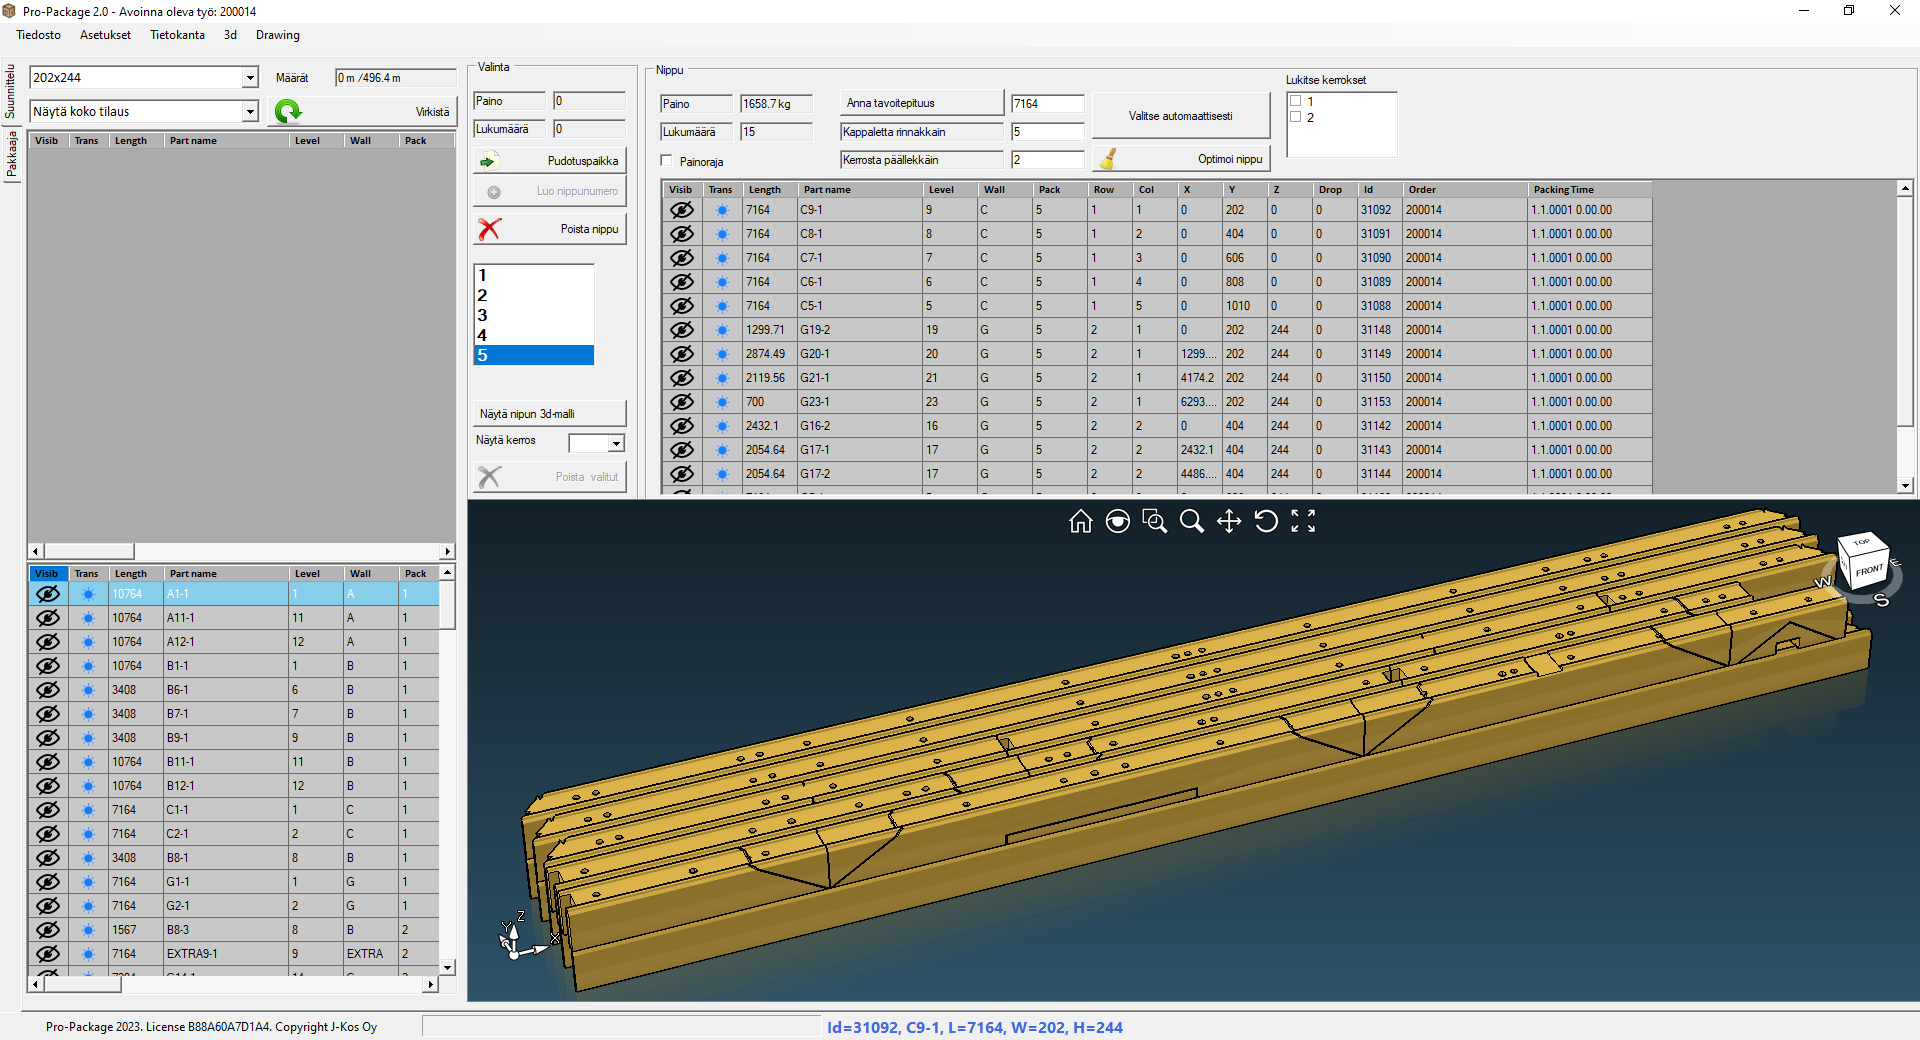
Task: Activate the pan move tool
Action: coord(1228,521)
